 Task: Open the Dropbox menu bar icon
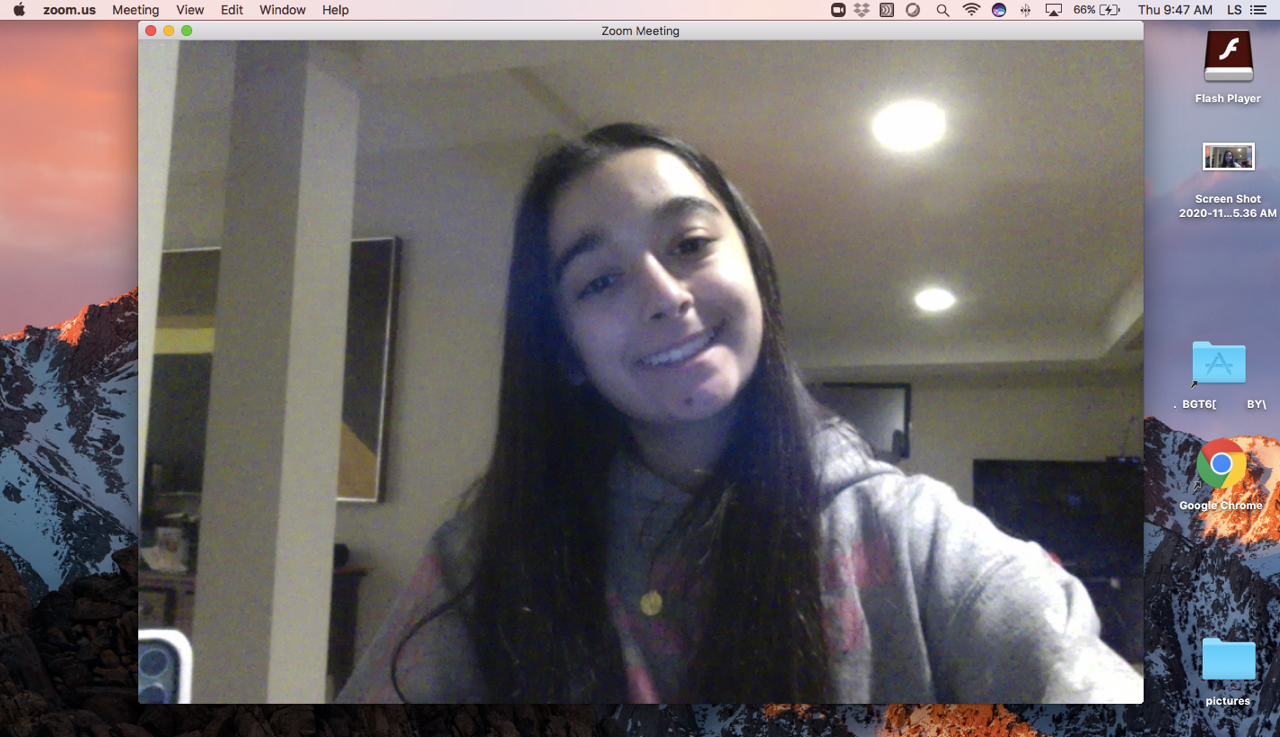[862, 10]
